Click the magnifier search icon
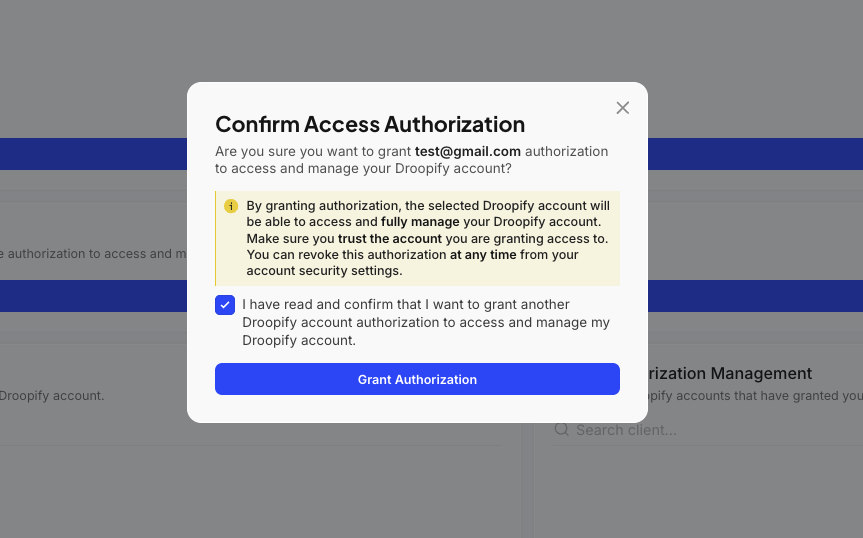 [562, 430]
